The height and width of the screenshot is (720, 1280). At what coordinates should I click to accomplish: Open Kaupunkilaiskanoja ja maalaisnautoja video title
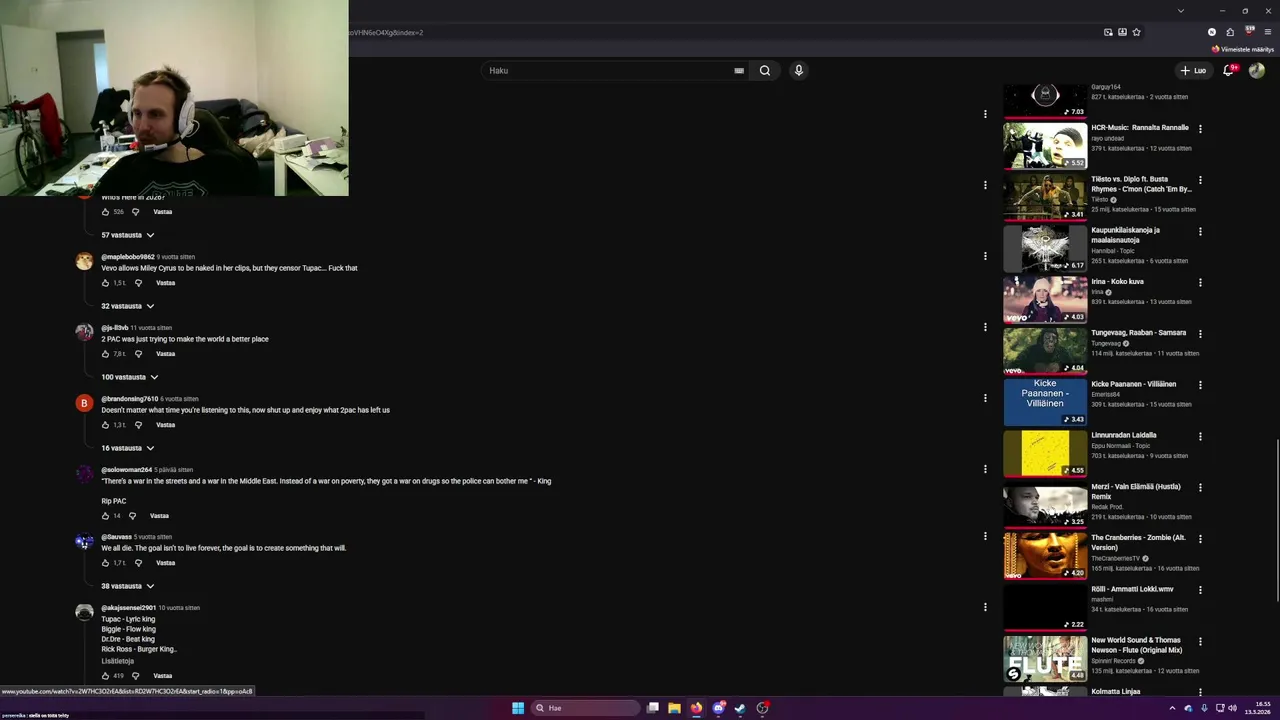1126,235
